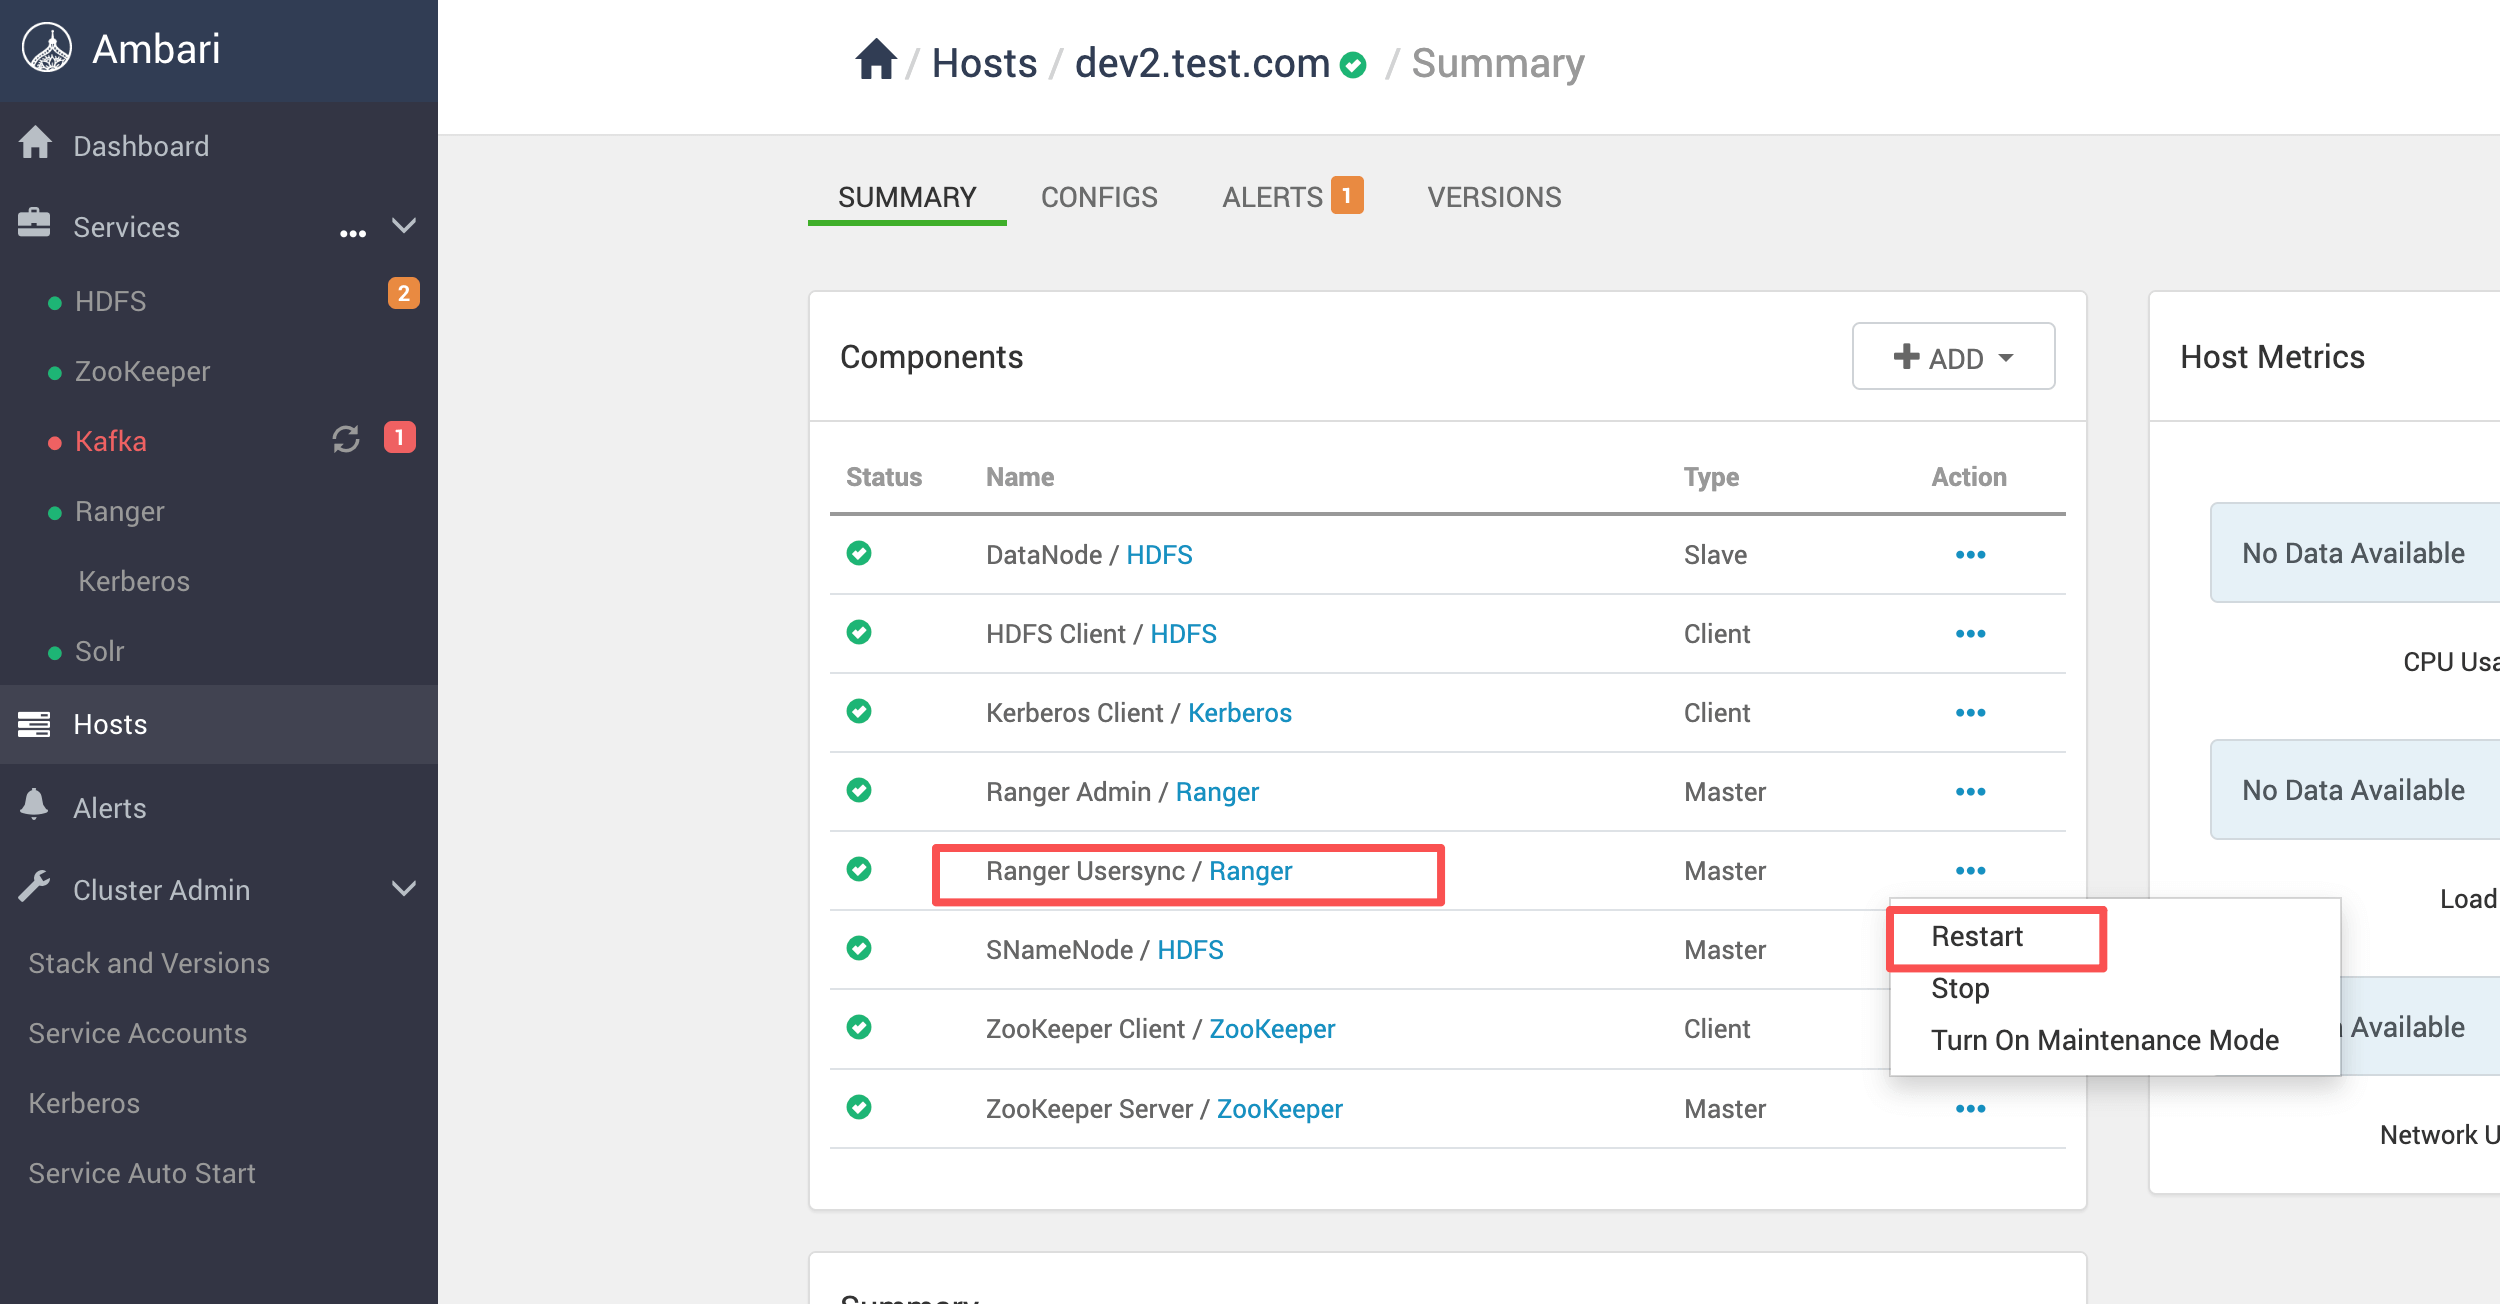
Task: Click Hosts in the breadcrumb
Action: tap(984, 64)
